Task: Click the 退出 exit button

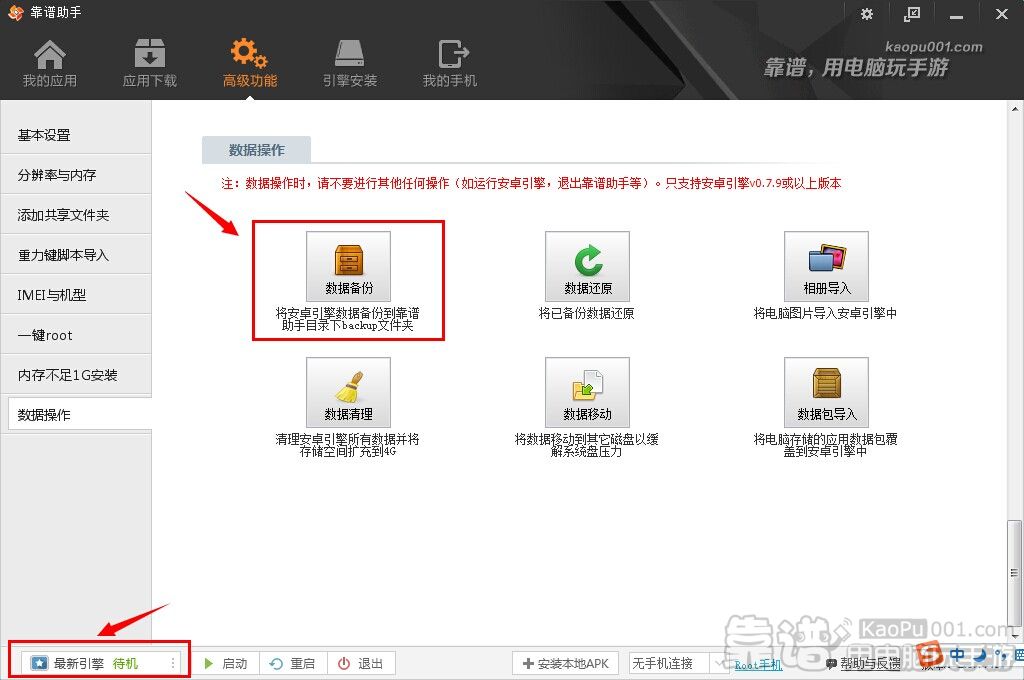Action: (x=360, y=664)
